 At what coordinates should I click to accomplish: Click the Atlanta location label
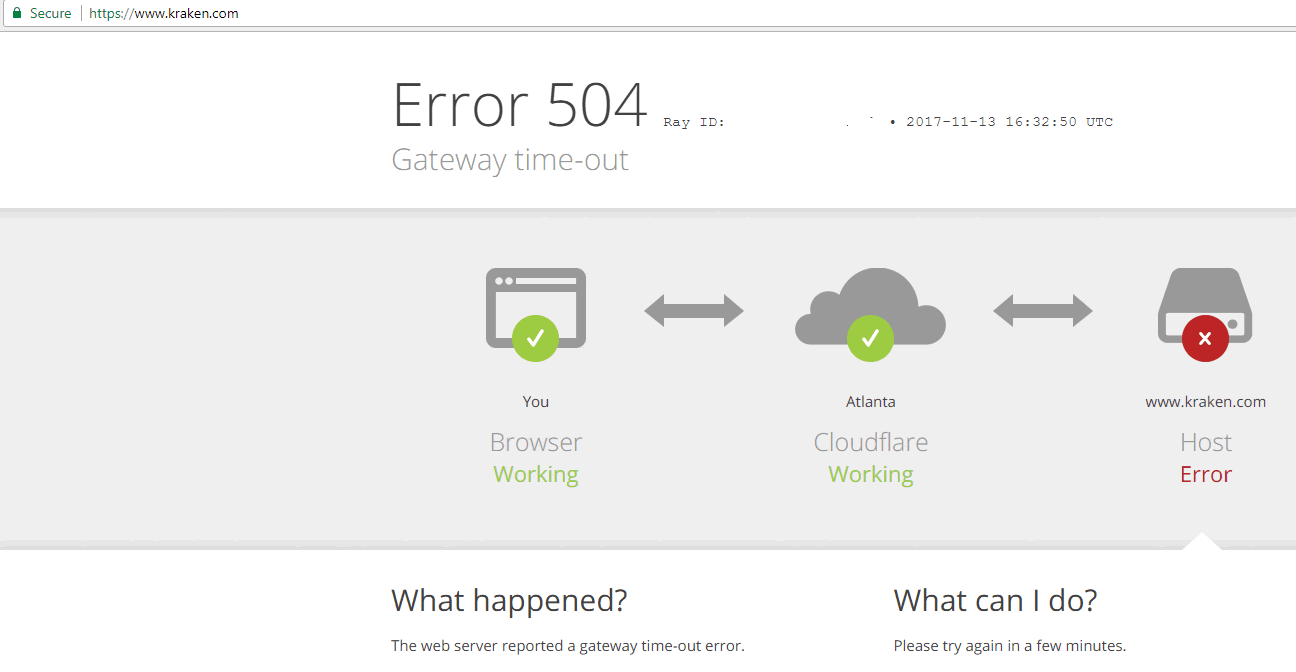pyautogui.click(x=870, y=402)
